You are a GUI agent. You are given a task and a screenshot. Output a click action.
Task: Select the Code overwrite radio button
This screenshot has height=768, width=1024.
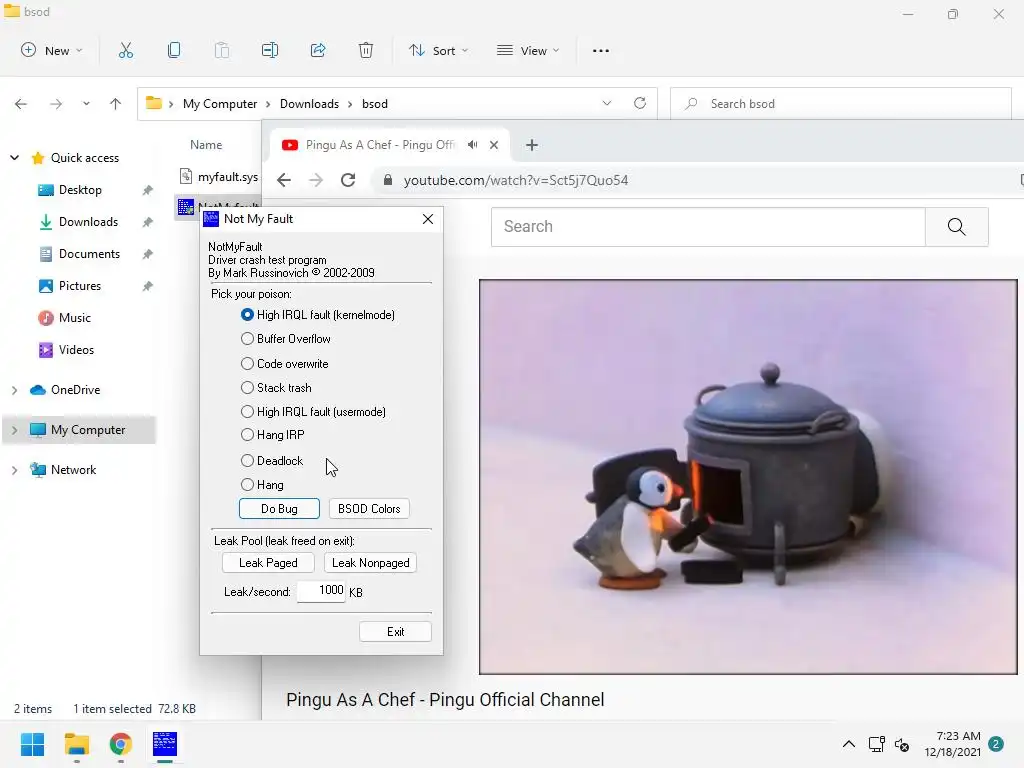[x=248, y=364]
